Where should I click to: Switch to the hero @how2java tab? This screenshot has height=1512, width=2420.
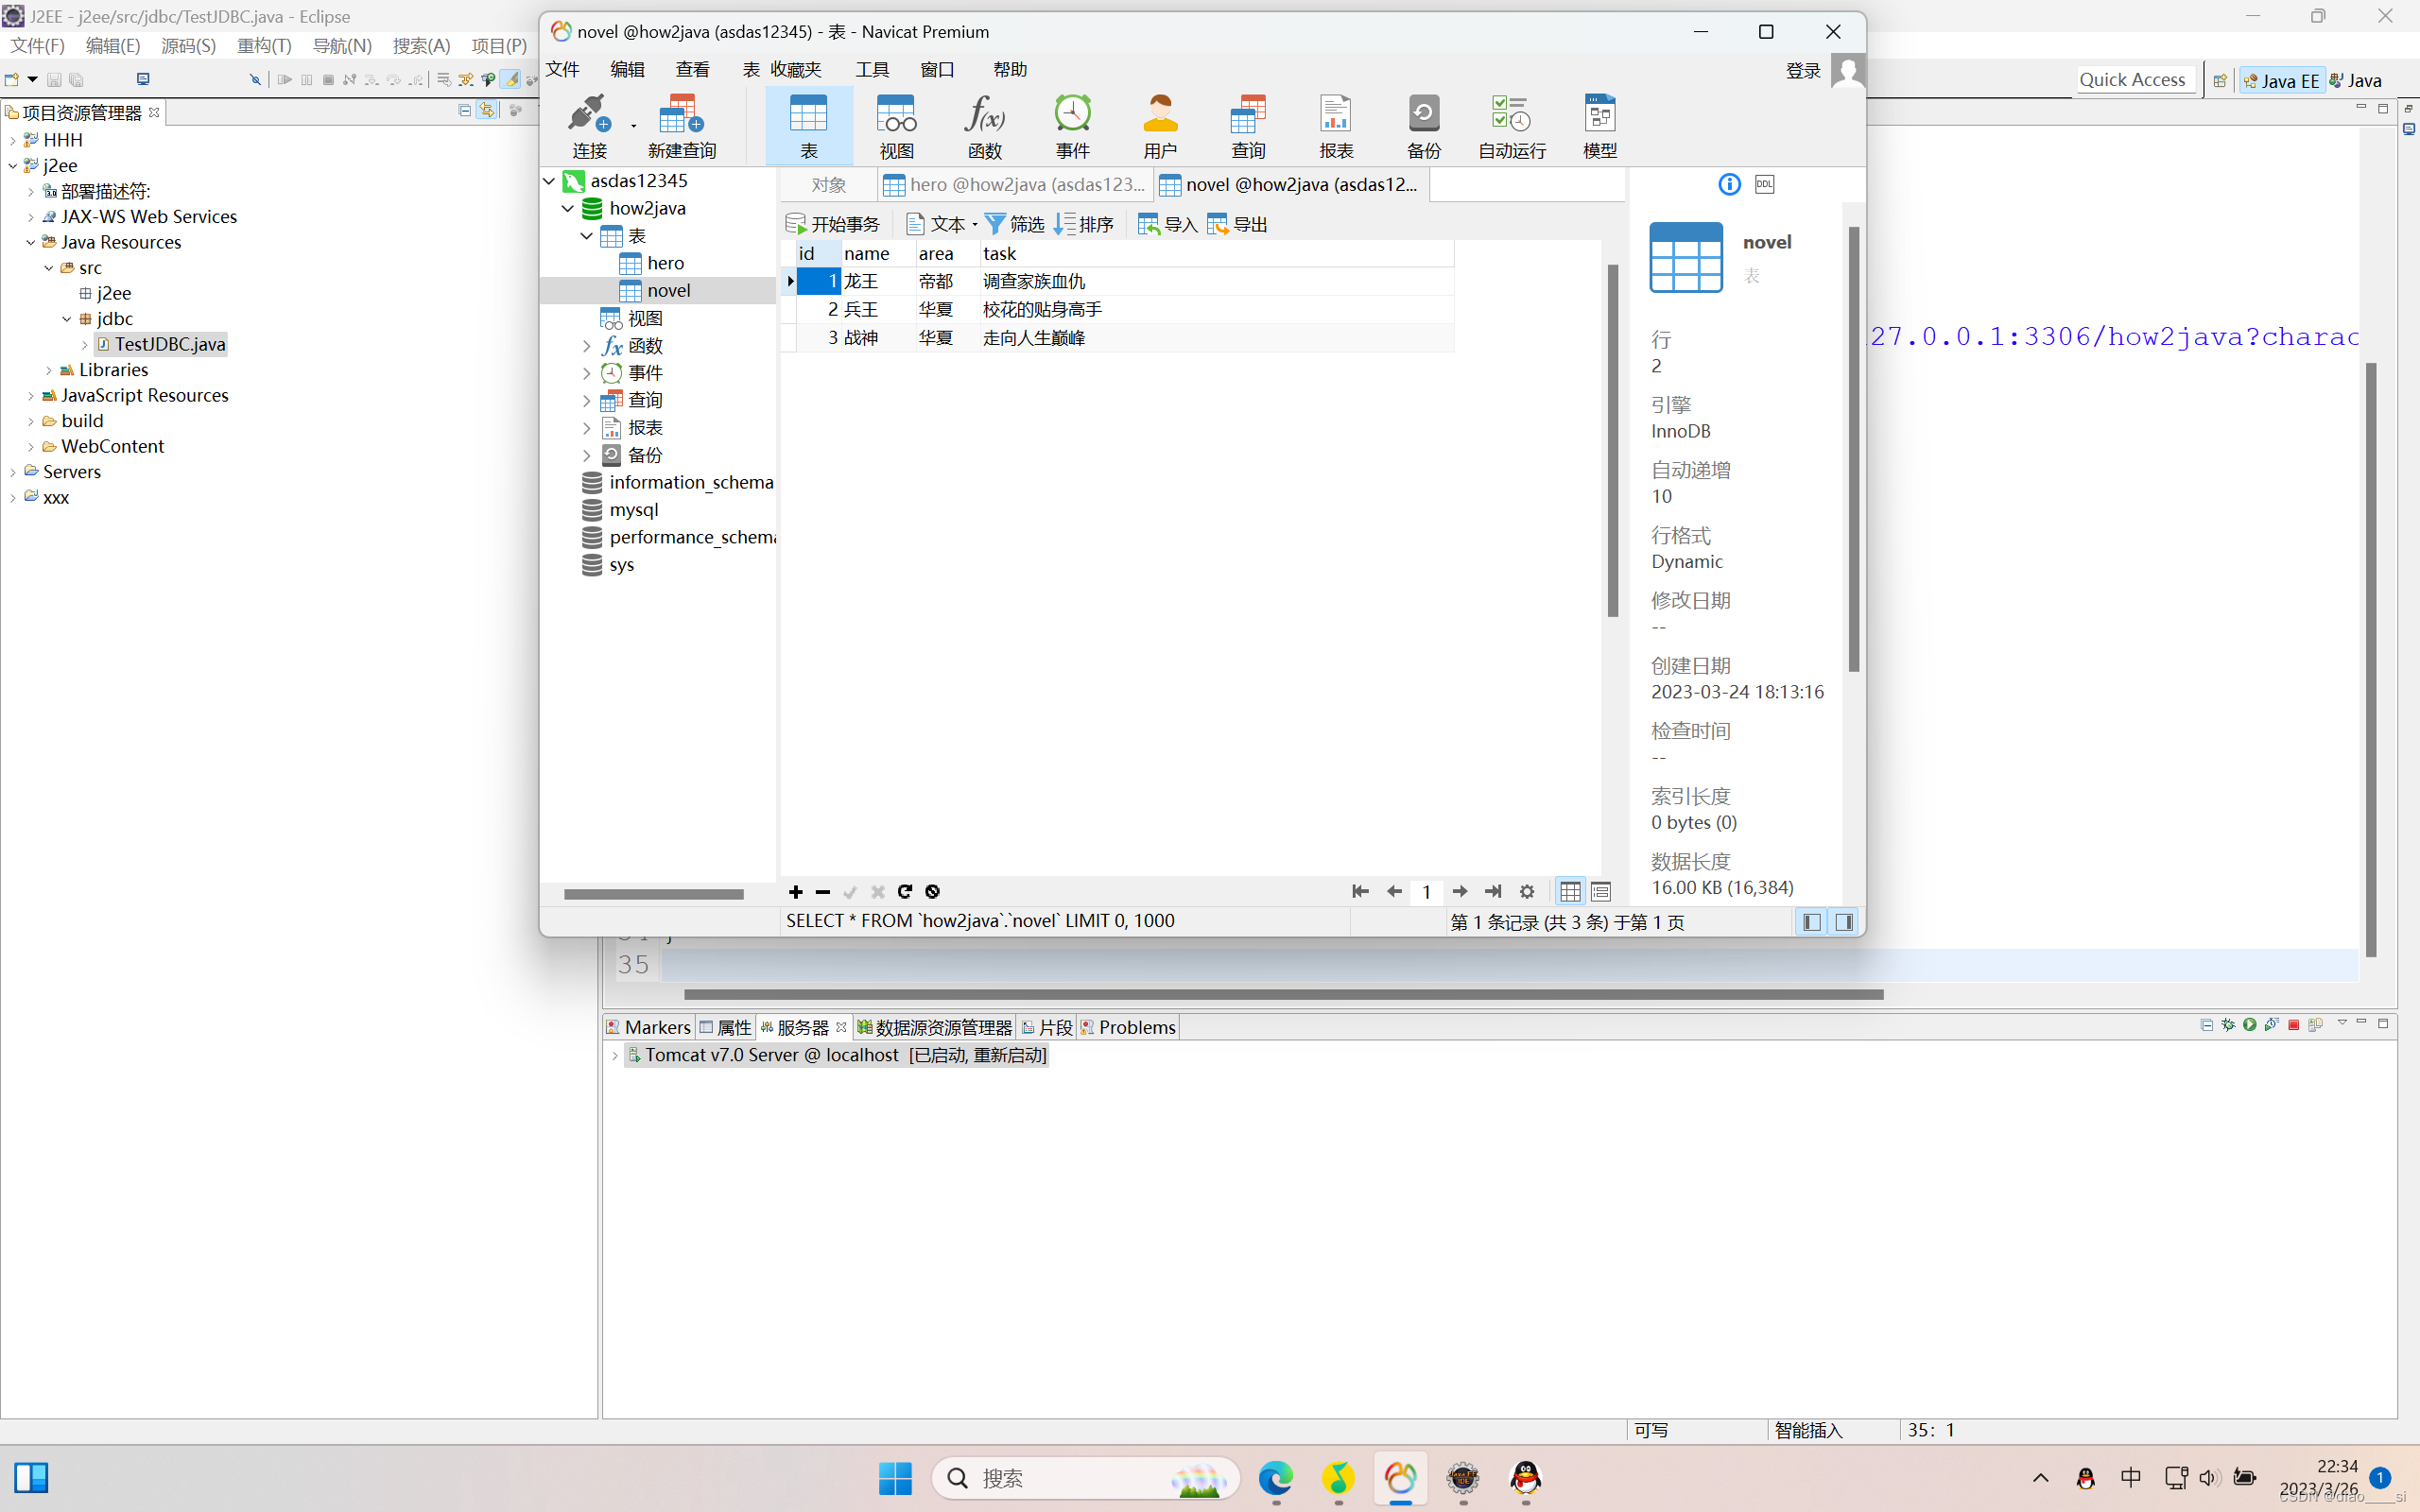pos(1015,184)
